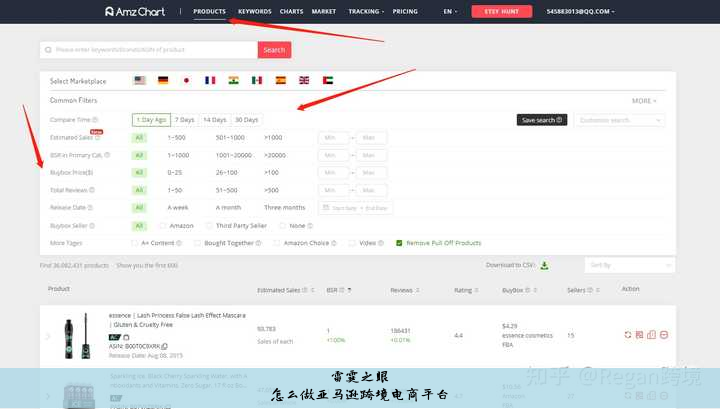Check the Amazon Choice tag filter
The width and height of the screenshot is (720, 409).
277,243
